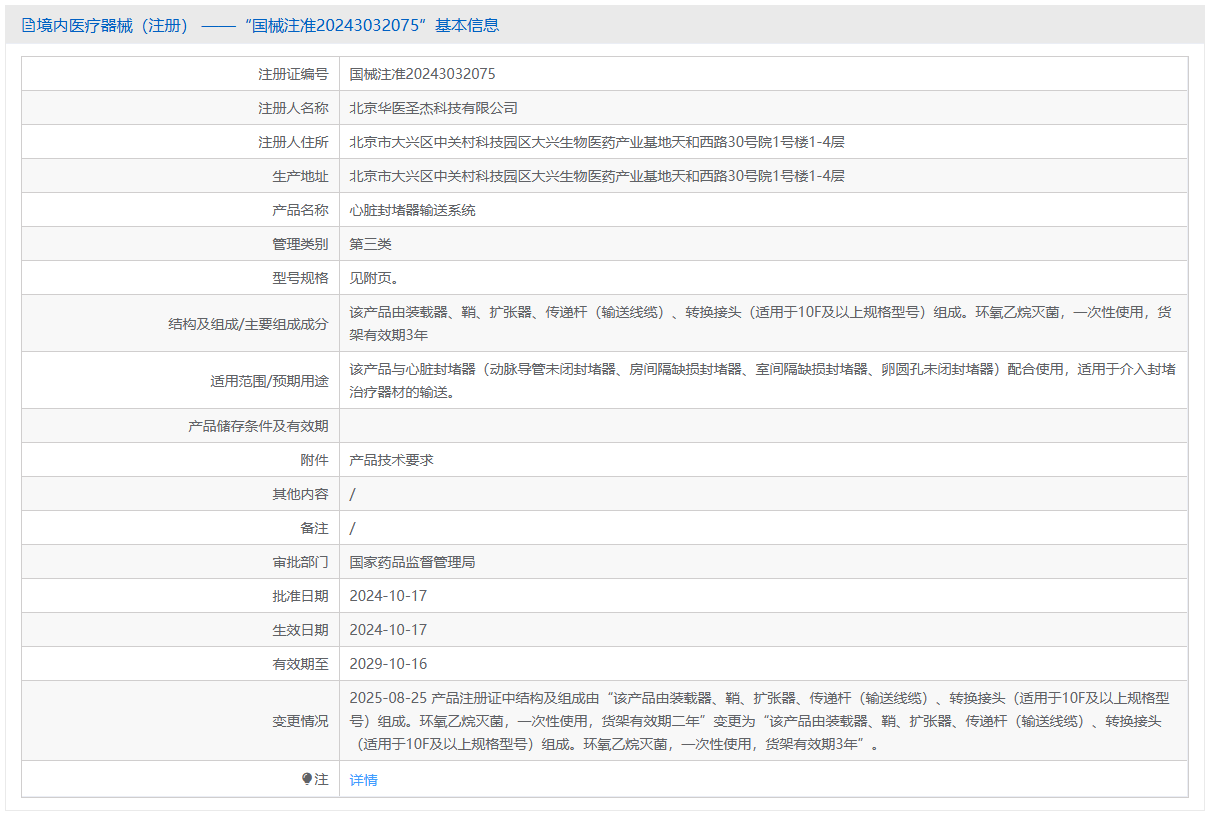Click the 备注 label
Viewport: 1212px width, 837px height.
point(314,528)
